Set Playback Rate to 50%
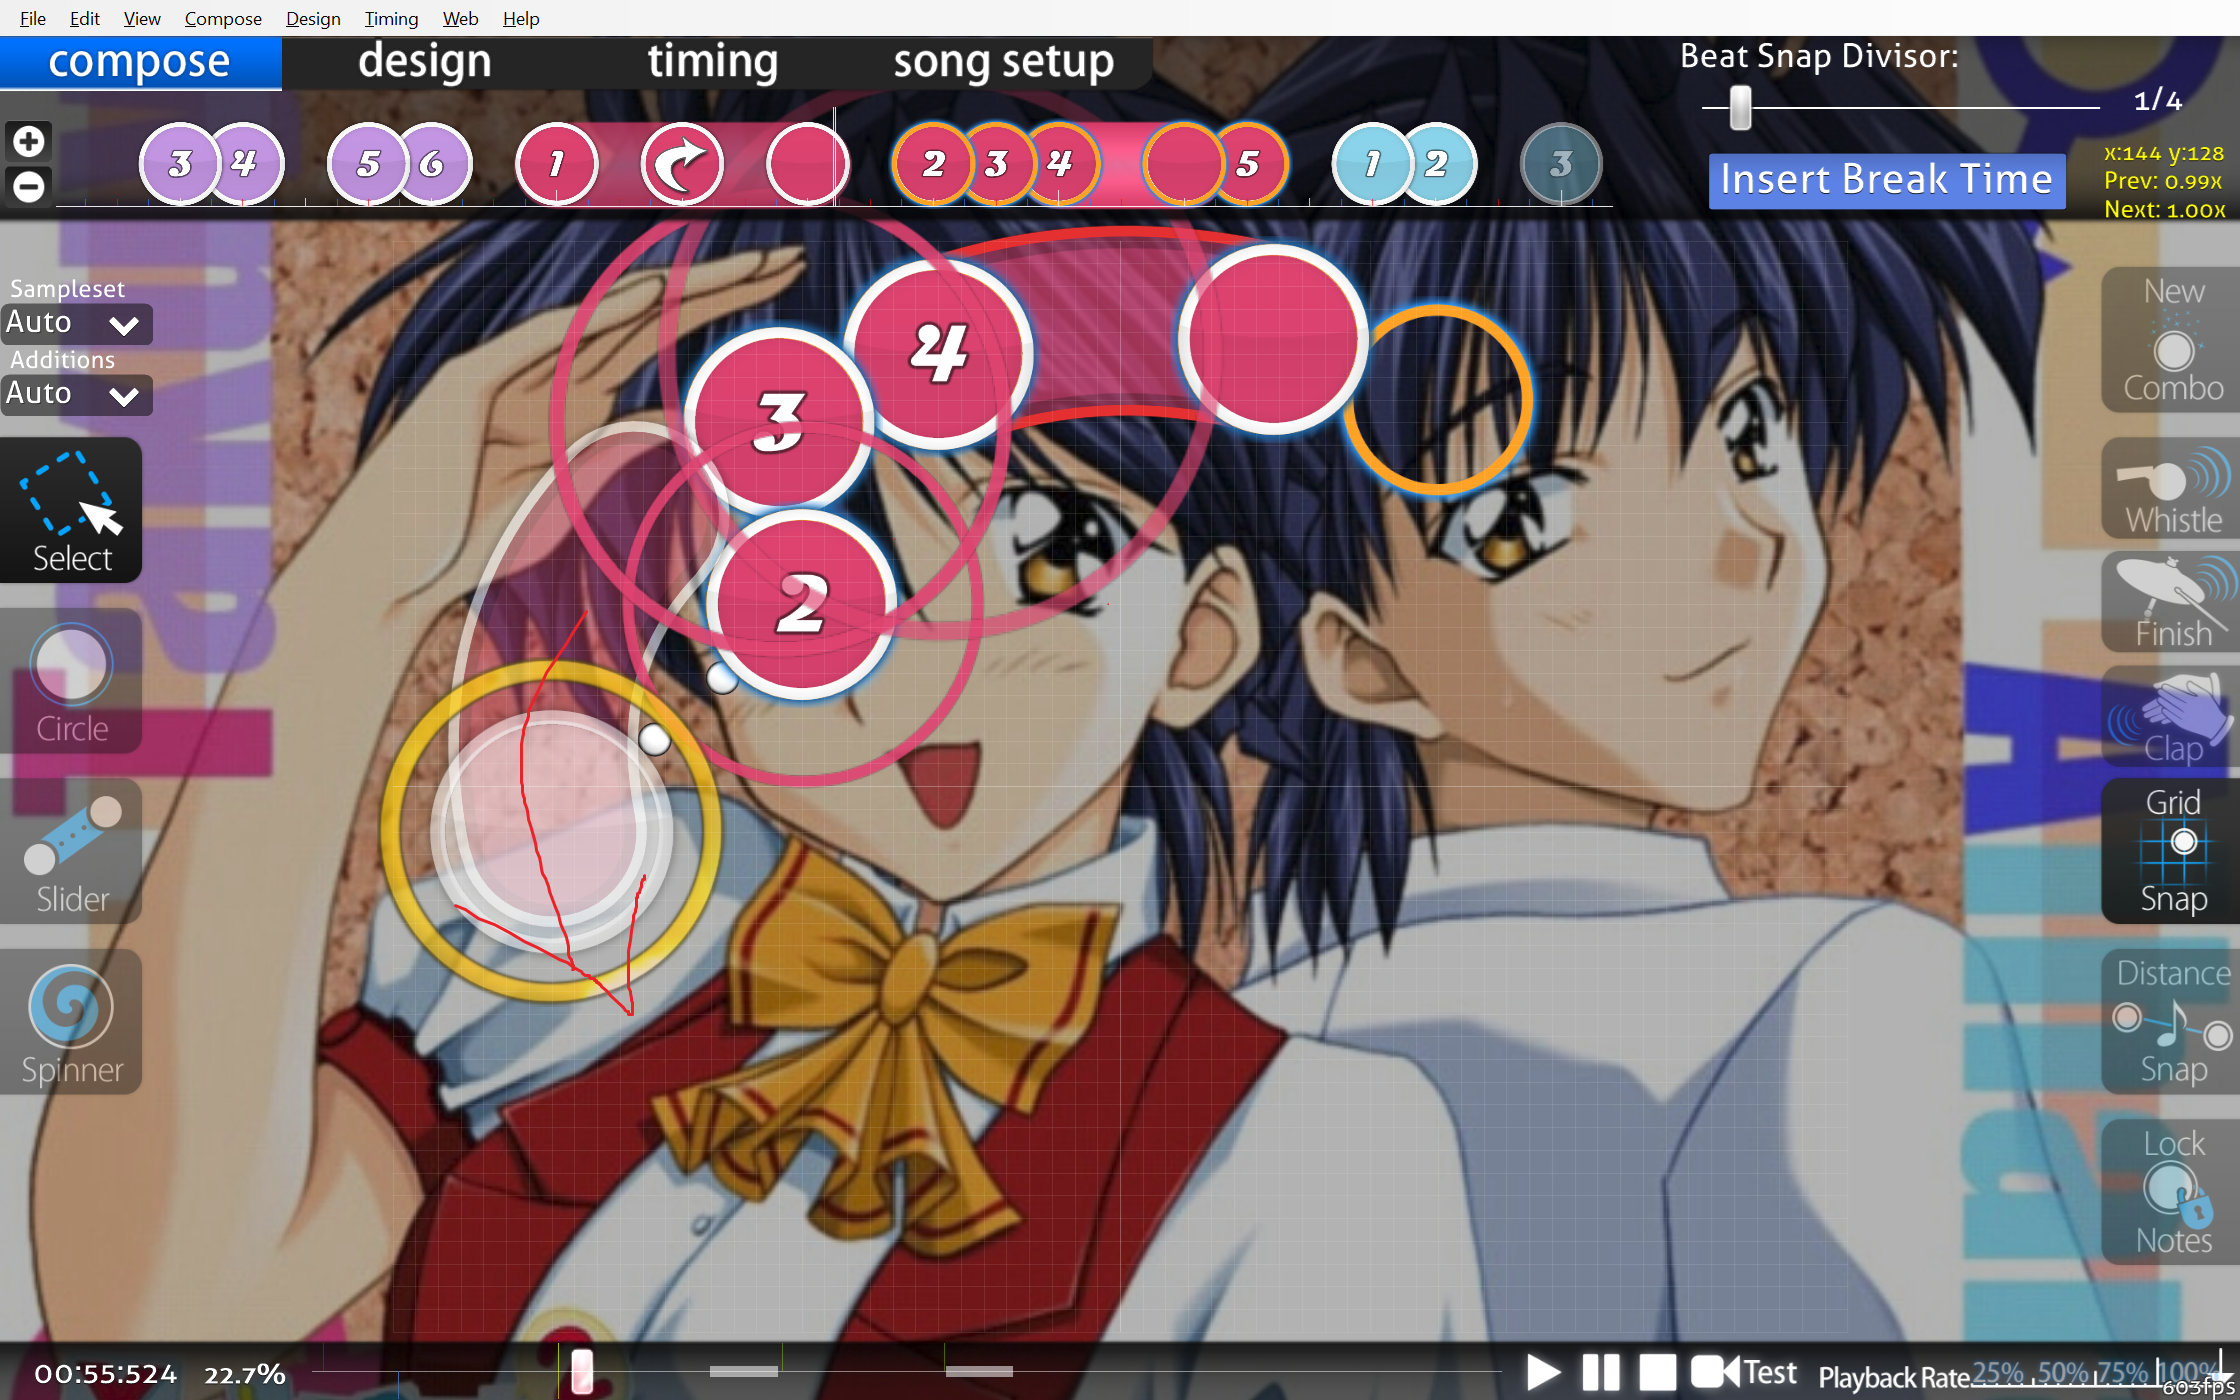2240x1400 pixels. click(x=2062, y=1373)
